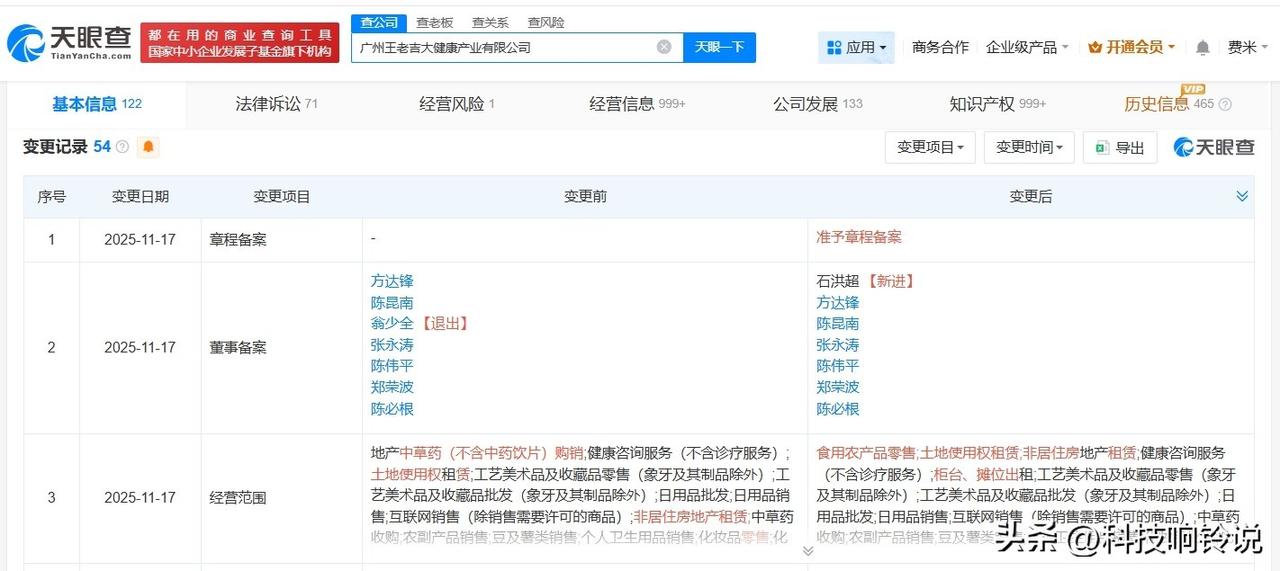Click the 序号 column header
This screenshot has height=571, width=1280.
[52, 197]
